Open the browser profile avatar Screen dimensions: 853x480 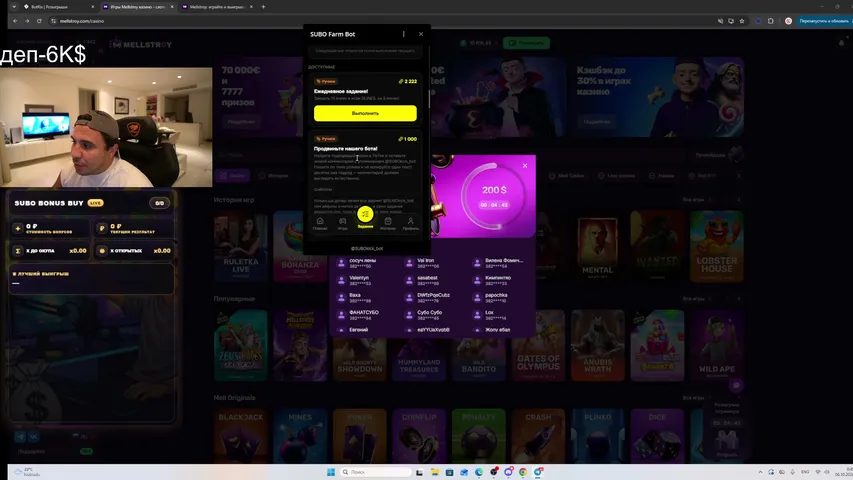788,21
